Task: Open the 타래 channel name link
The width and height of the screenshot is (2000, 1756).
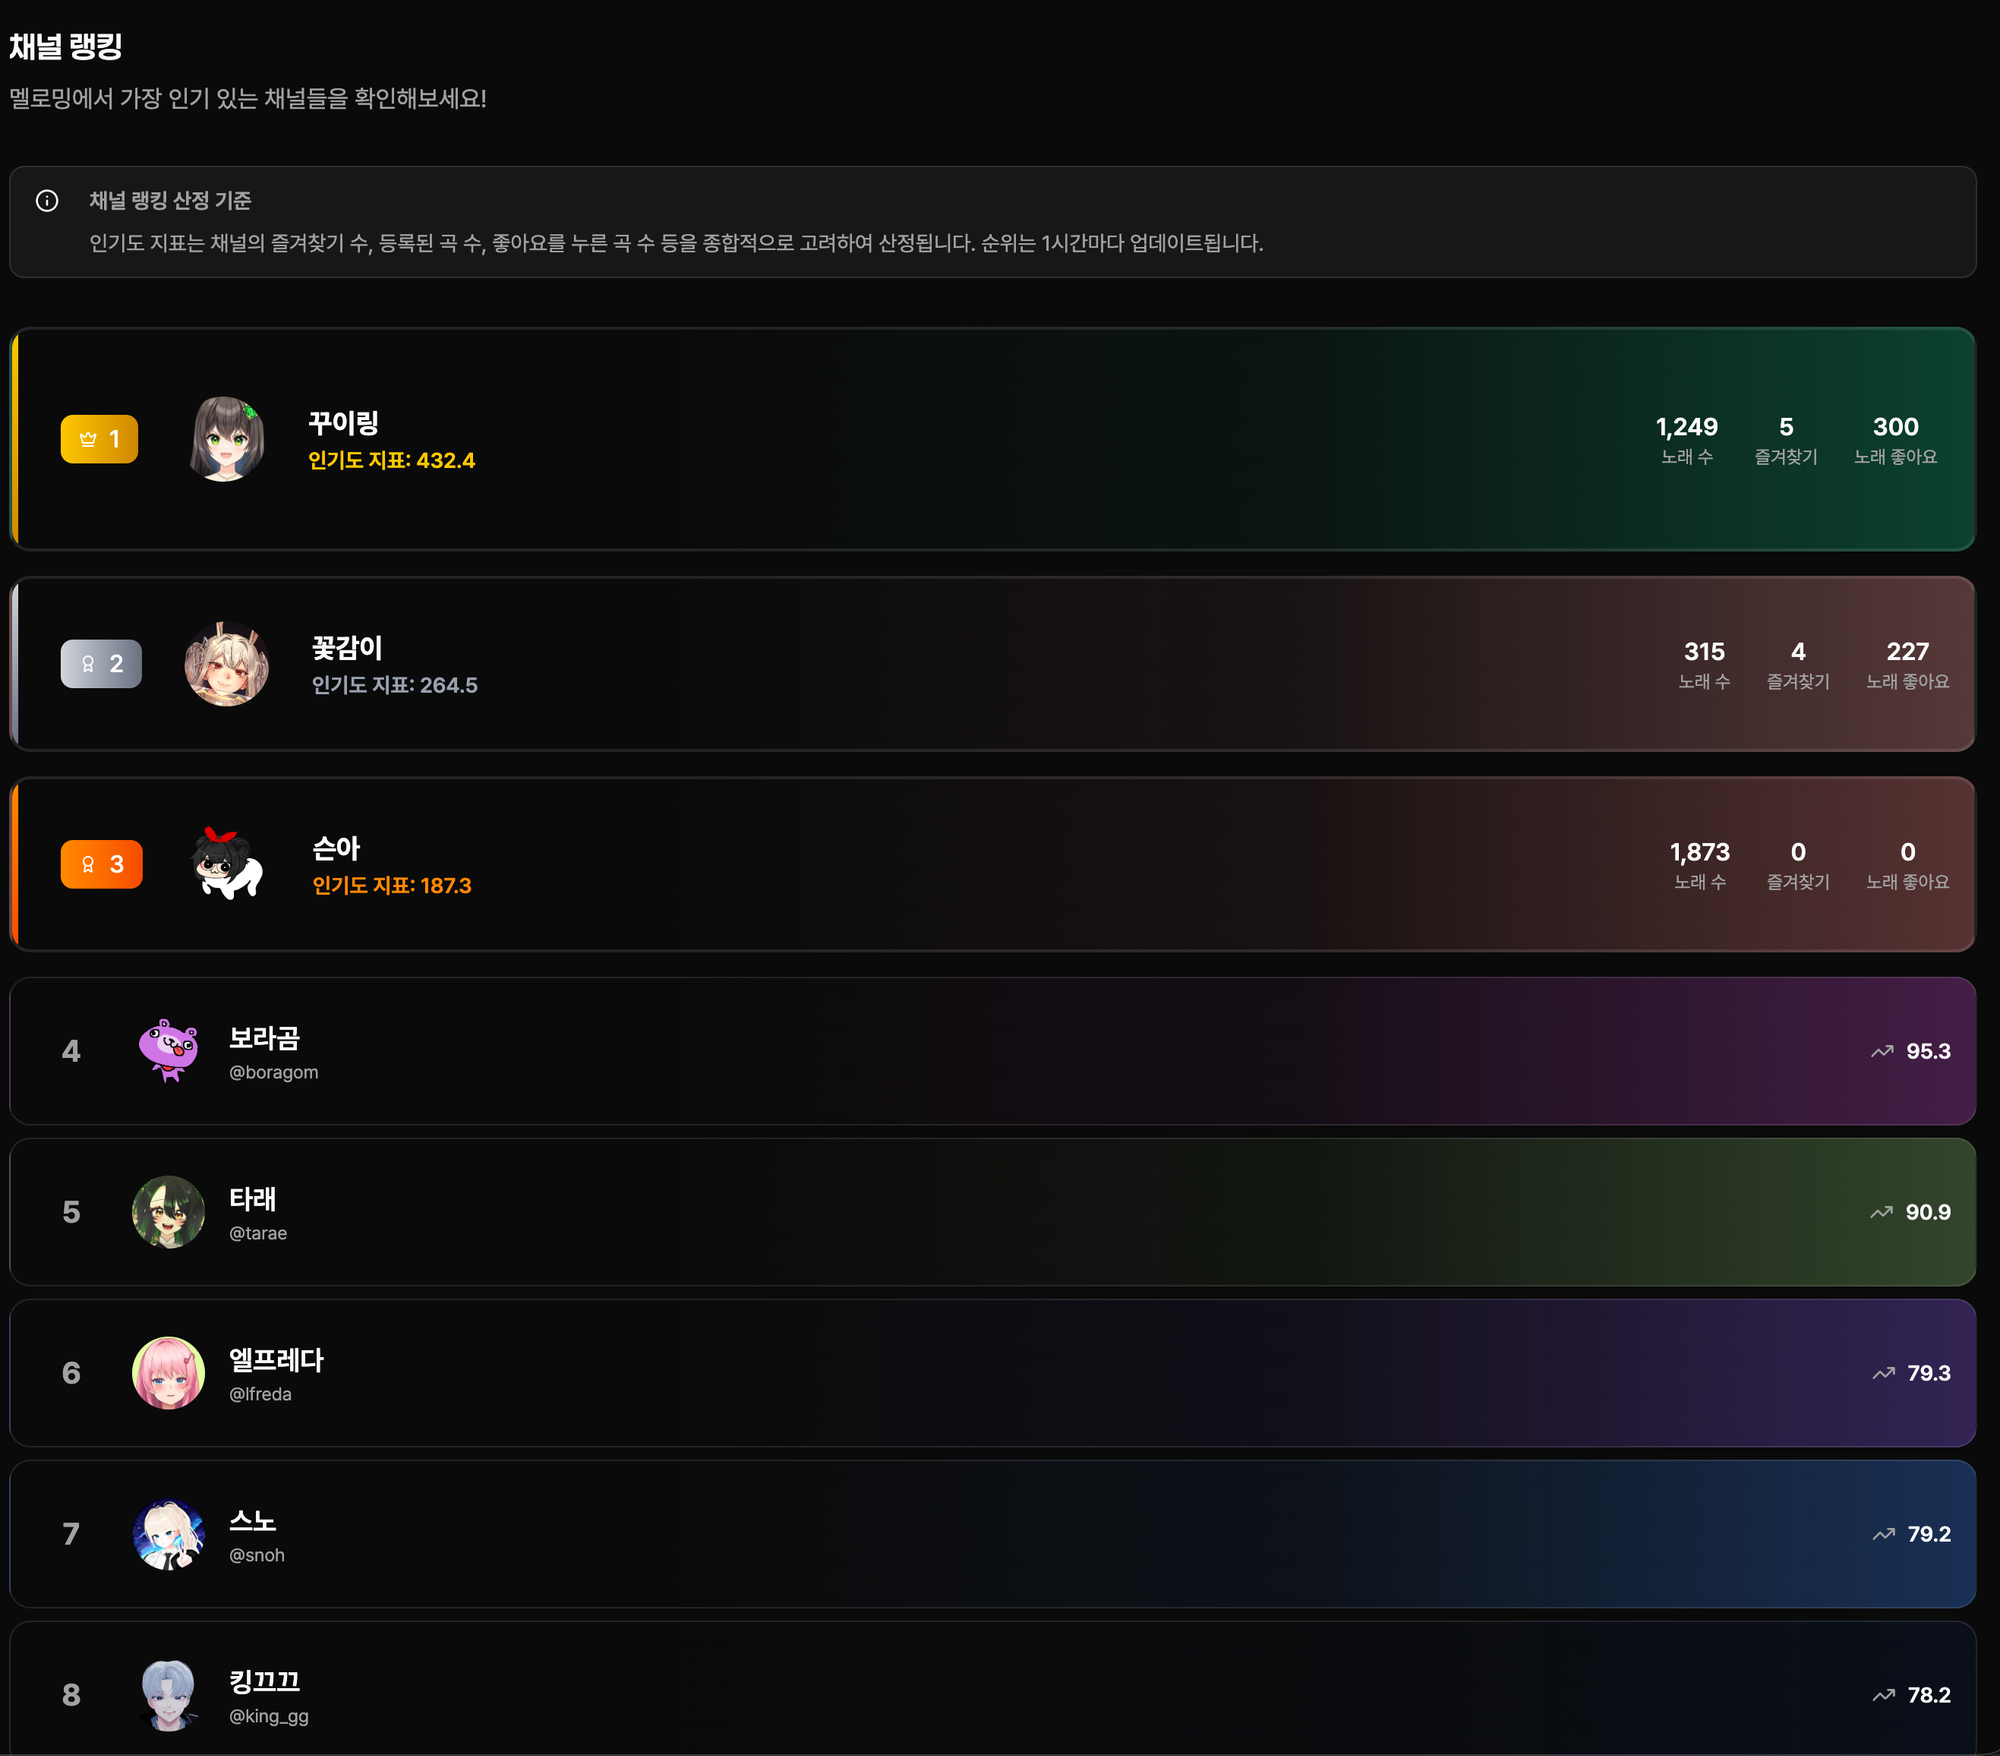Action: [x=252, y=1199]
